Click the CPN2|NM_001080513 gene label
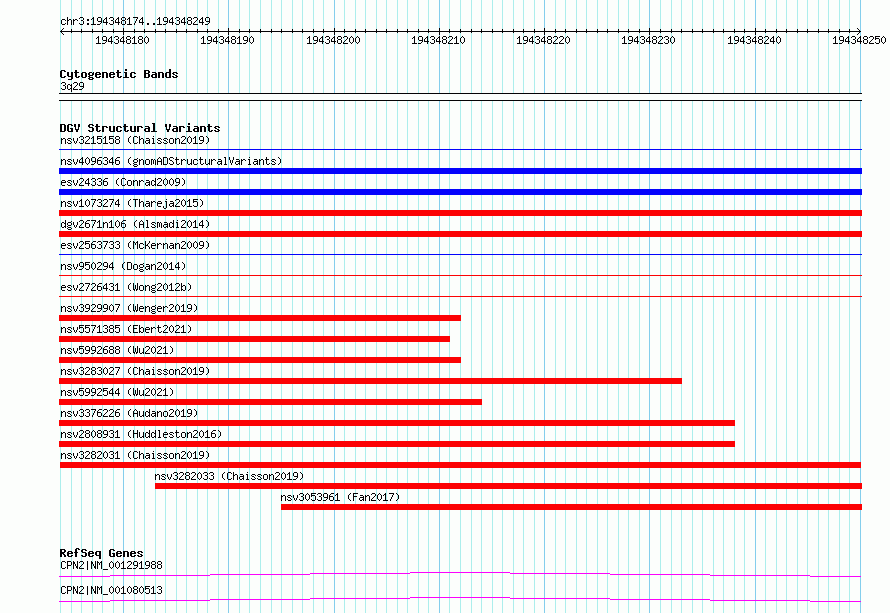Screen dimensions: 890x613 click(111, 590)
